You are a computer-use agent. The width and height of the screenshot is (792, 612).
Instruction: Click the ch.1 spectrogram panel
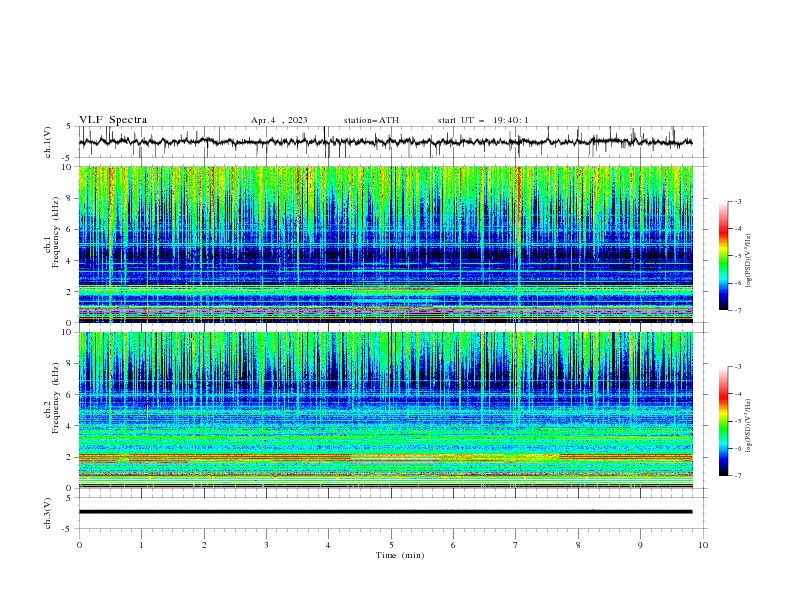(x=386, y=244)
